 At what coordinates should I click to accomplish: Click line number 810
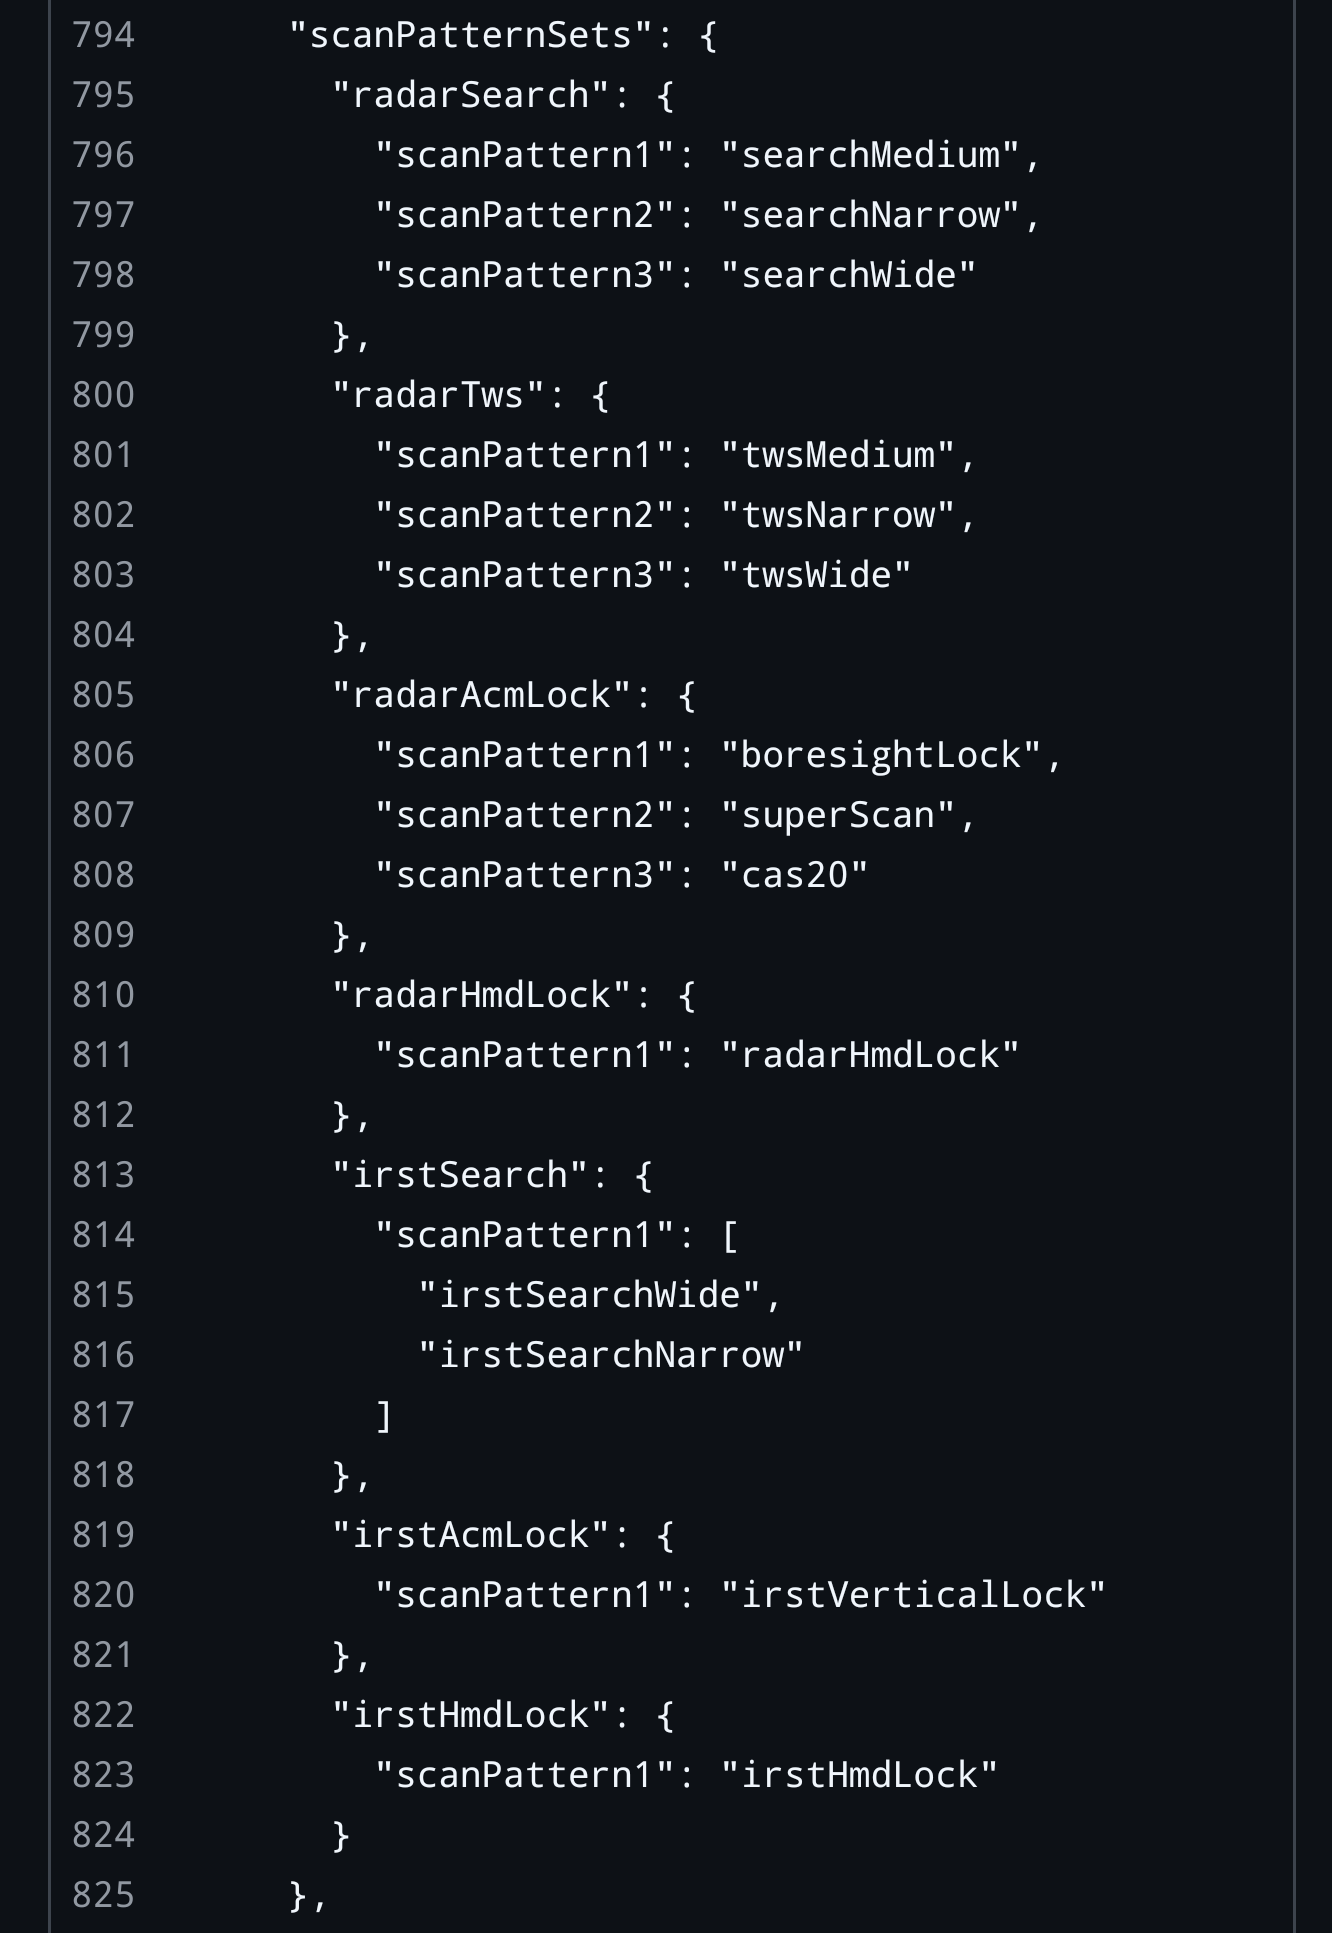pos(103,996)
